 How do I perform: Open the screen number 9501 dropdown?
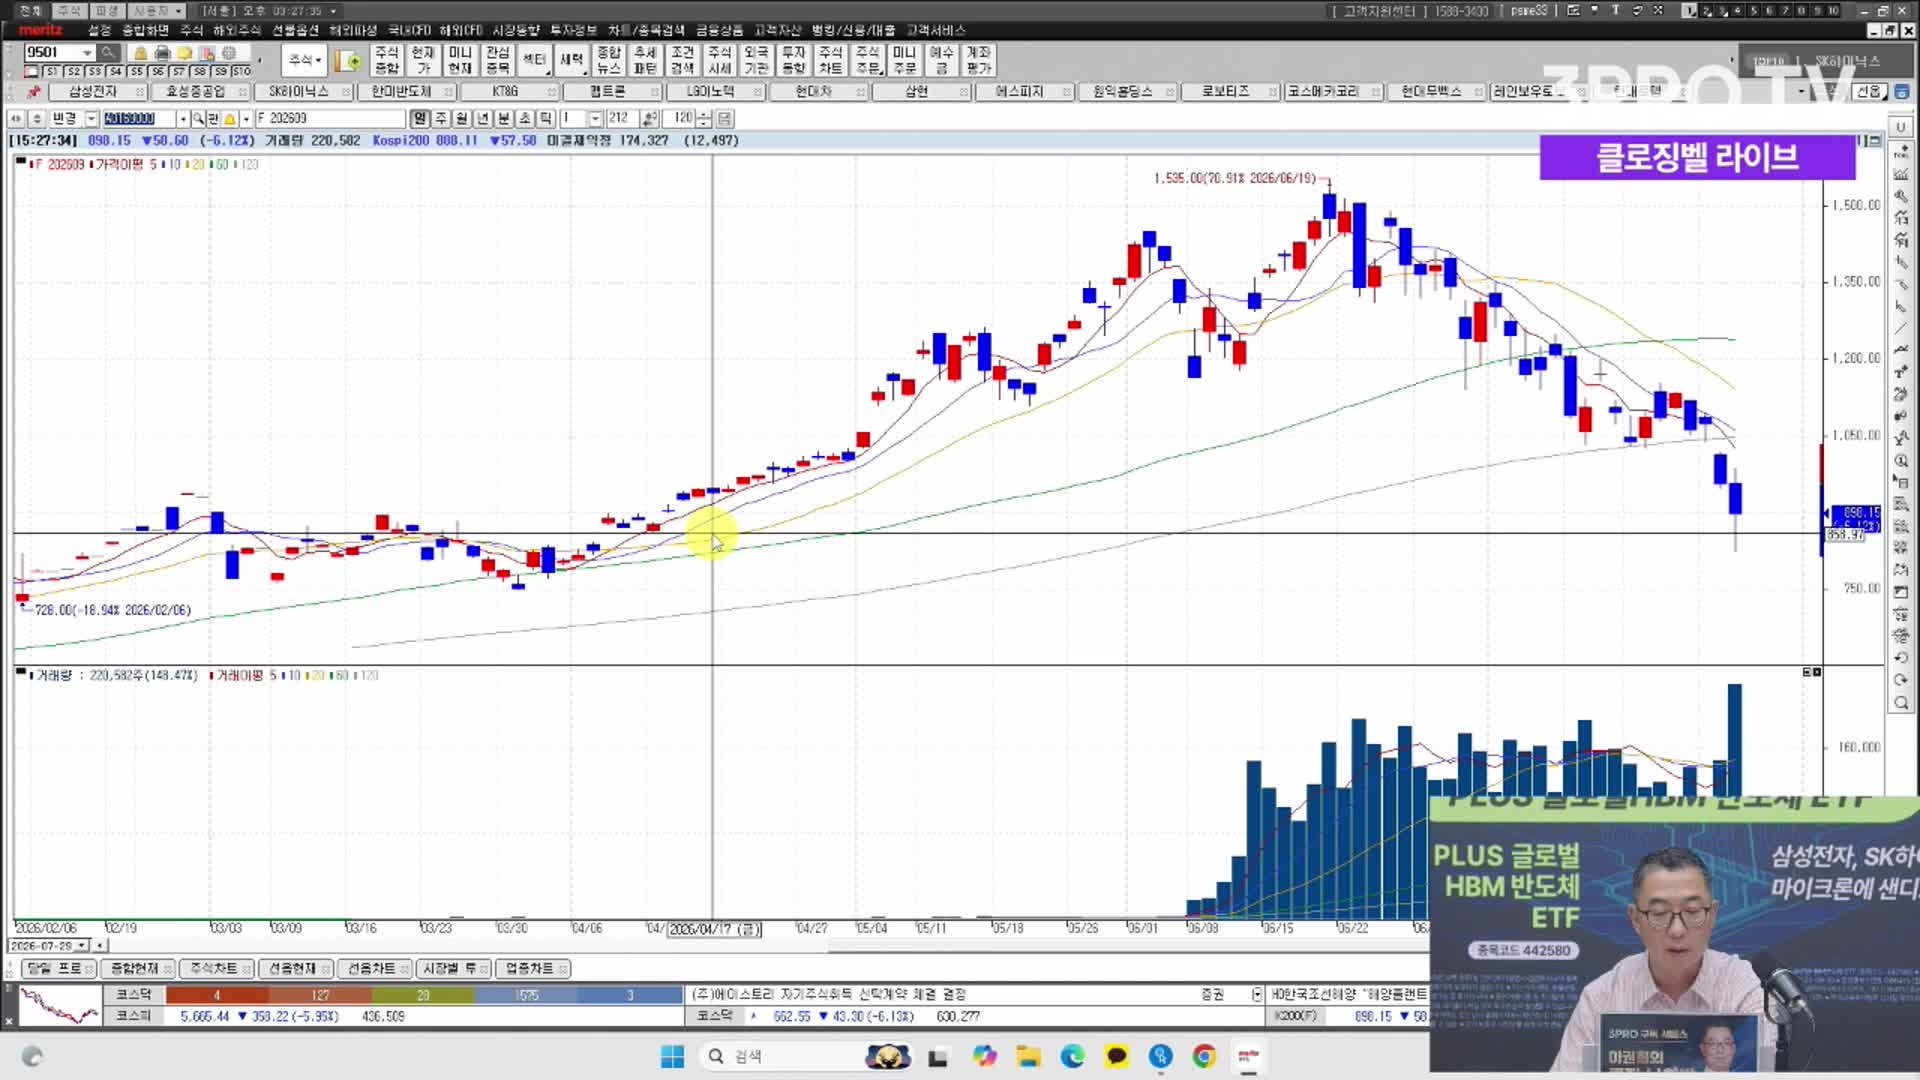pos(87,52)
